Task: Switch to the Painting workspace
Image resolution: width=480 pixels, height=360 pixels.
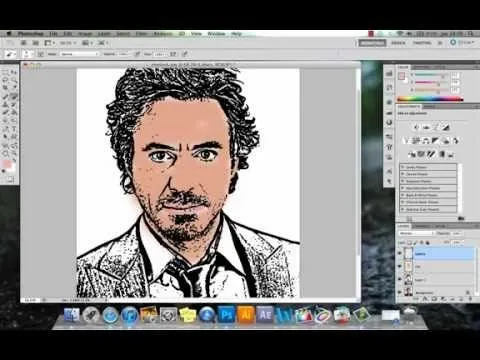Action: click(x=422, y=43)
